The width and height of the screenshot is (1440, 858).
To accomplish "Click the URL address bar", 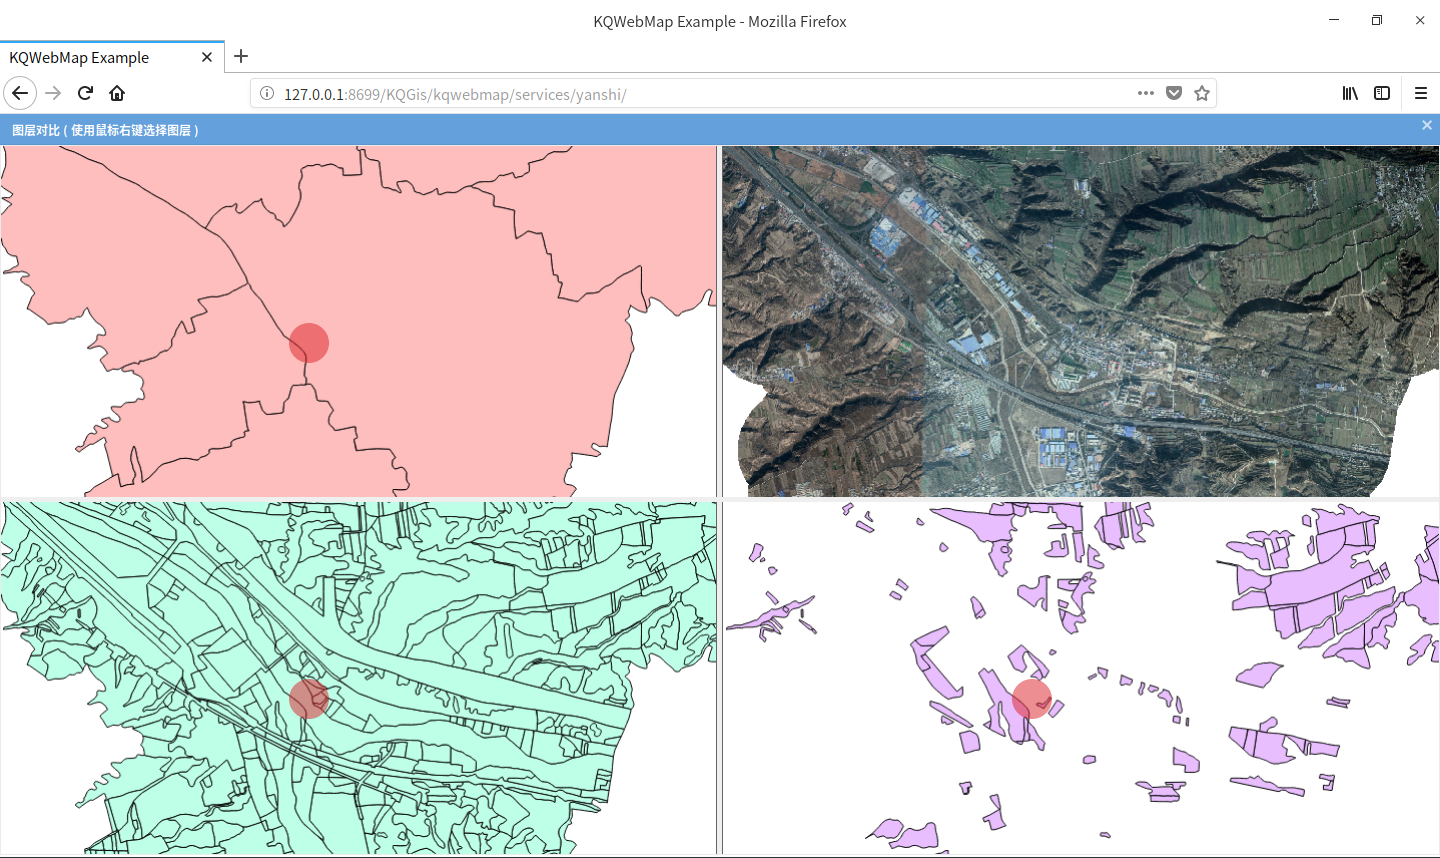I will click(700, 94).
